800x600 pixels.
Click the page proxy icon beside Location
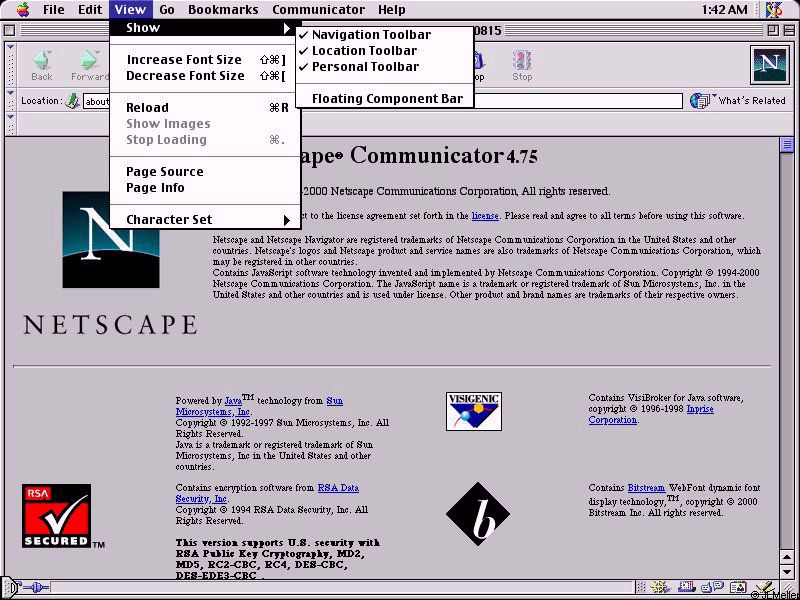73,101
